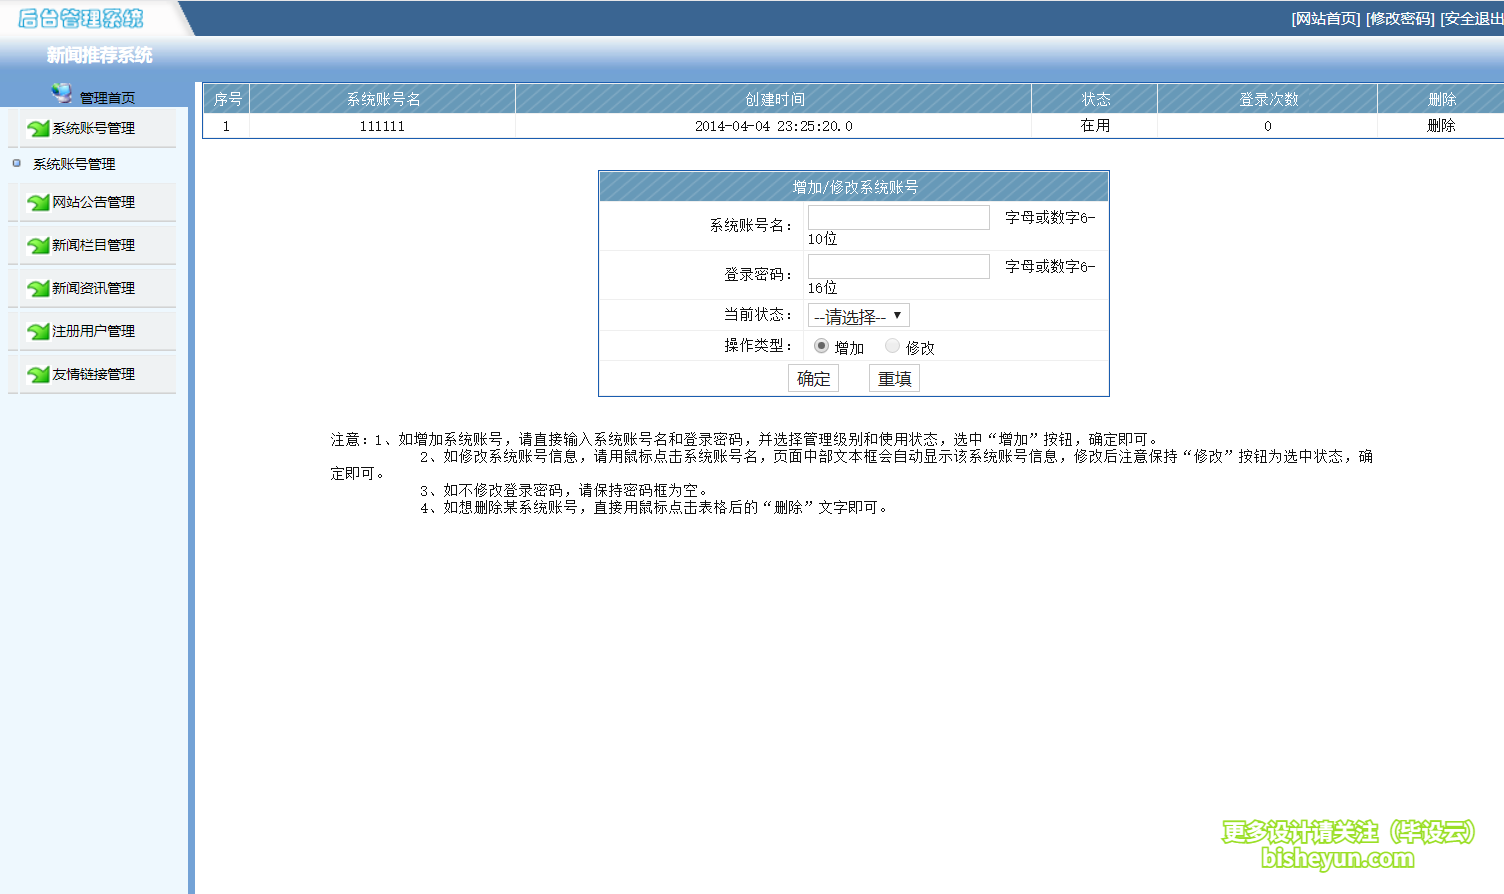This screenshot has width=1504, height=894.
Task: Expand the 系统账号管理 sidebar section
Action: [93, 128]
